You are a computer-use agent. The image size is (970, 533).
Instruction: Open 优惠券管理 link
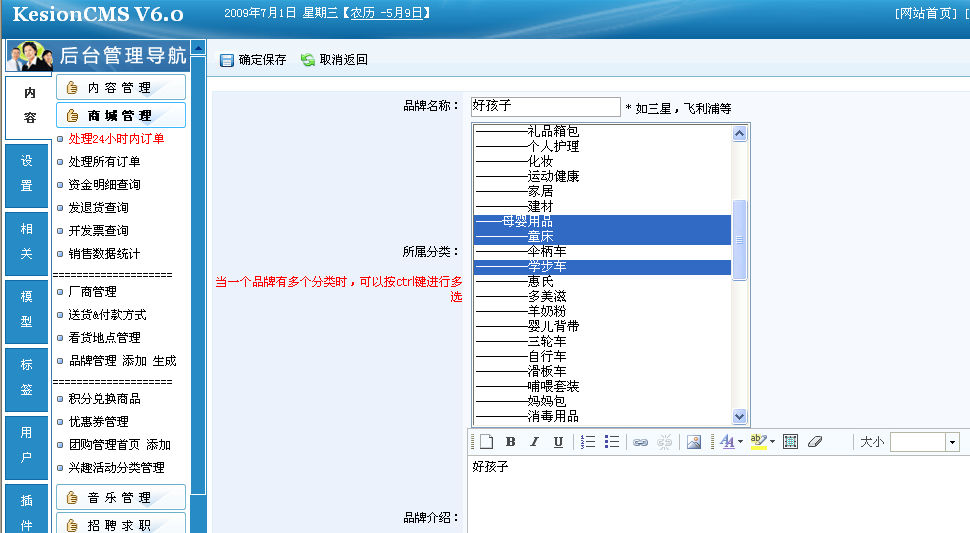tap(98, 422)
